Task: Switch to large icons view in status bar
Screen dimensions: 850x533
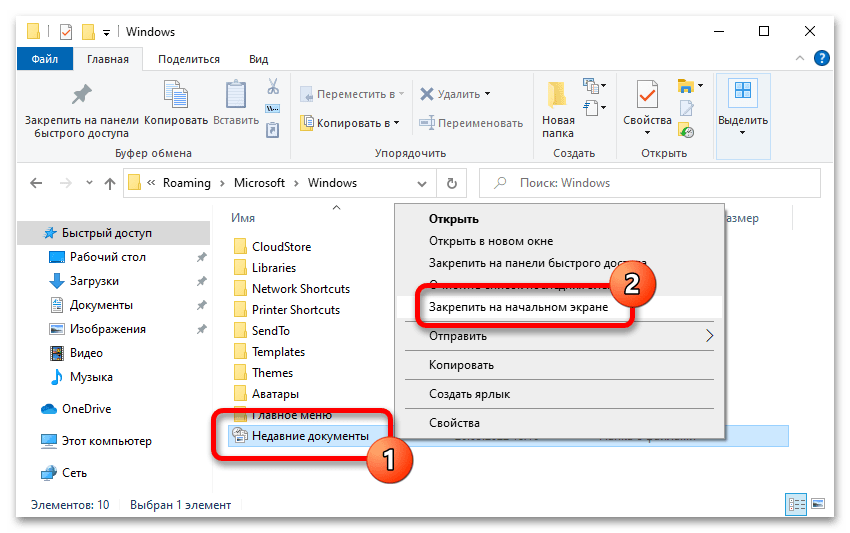Action: coord(818,505)
